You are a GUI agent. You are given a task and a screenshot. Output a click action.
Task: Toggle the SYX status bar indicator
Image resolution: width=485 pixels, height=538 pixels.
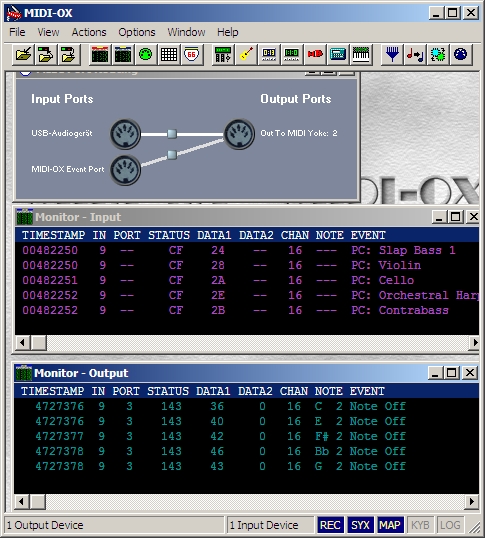pos(360,525)
